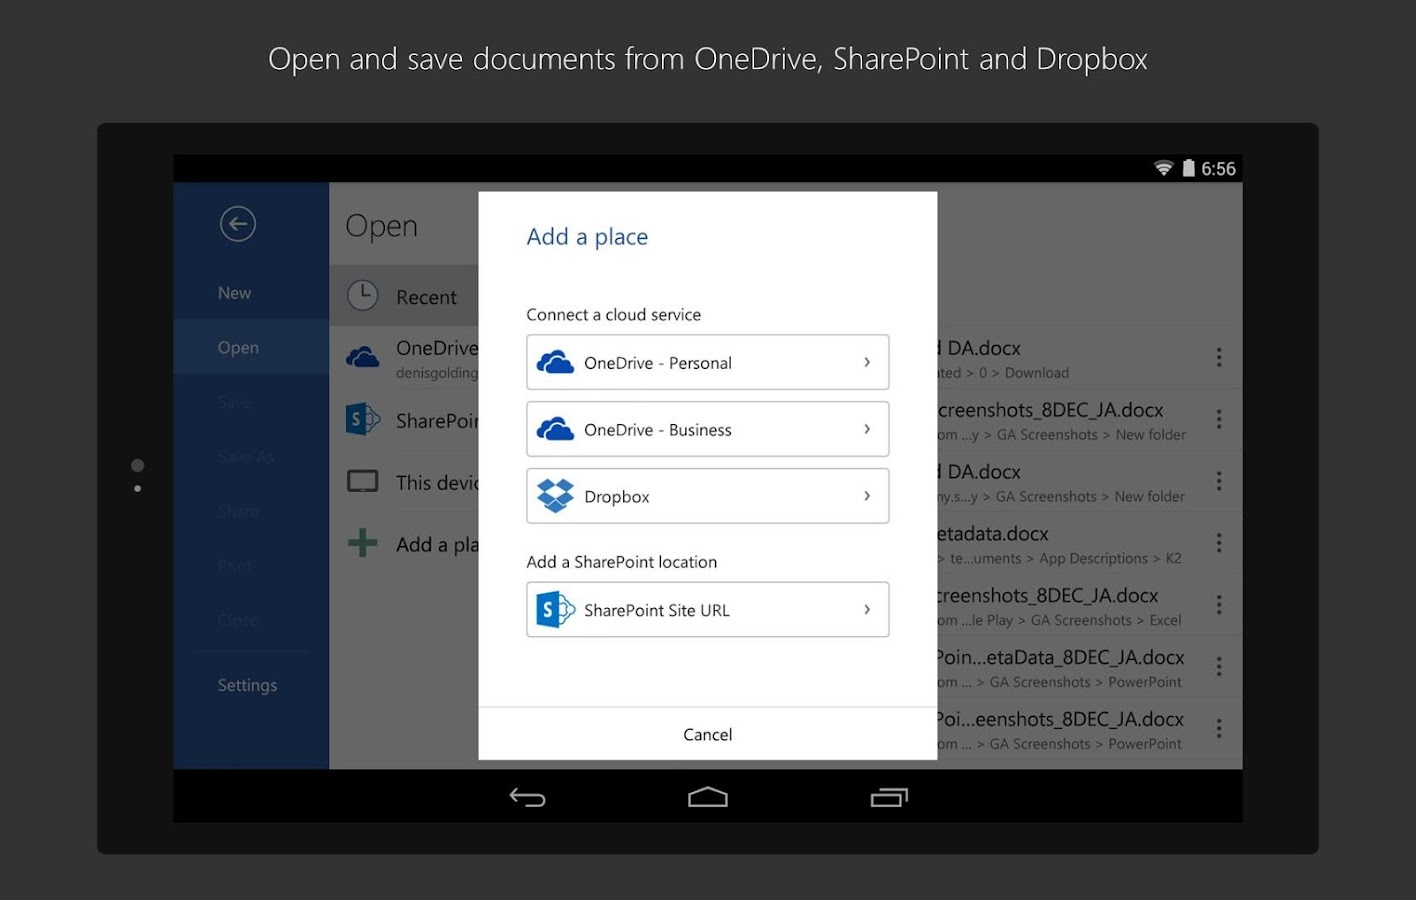Expand the Dropbox chevron

tap(867, 496)
